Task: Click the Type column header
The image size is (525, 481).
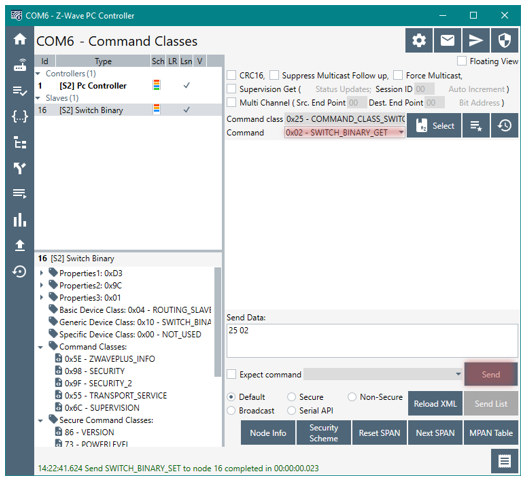Action: [x=103, y=61]
